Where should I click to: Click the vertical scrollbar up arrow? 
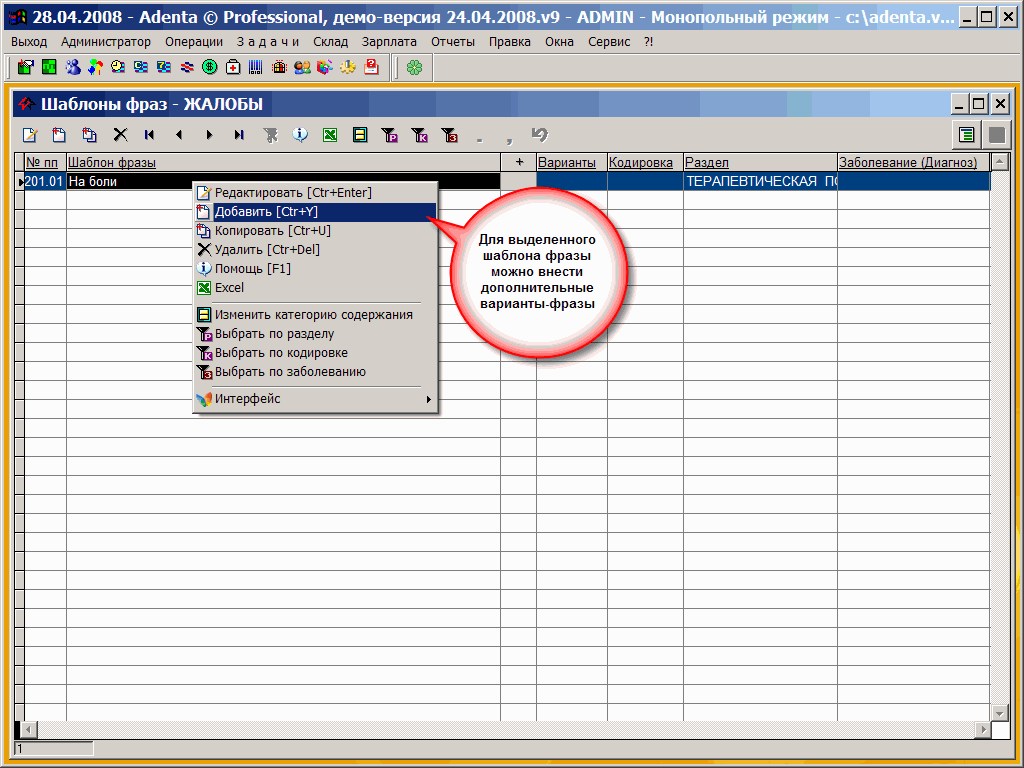click(x=1000, y=162)
